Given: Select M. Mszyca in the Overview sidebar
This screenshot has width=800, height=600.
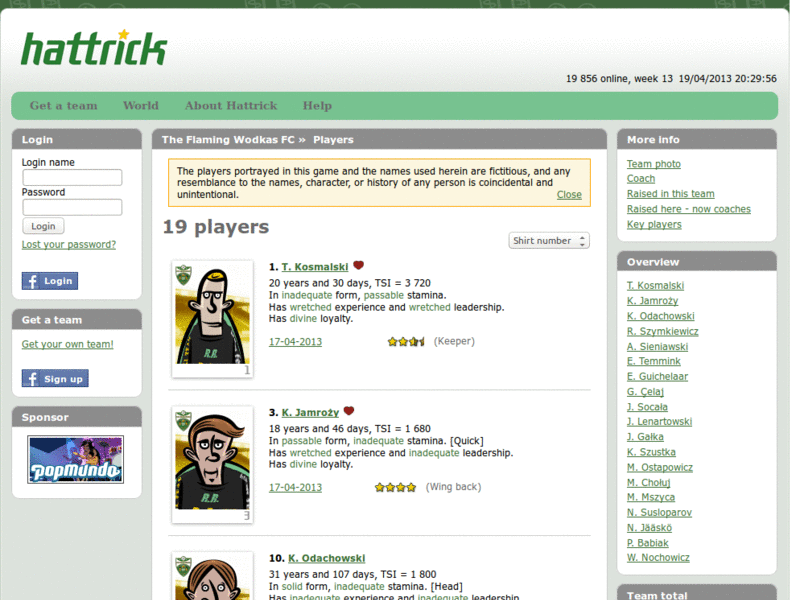Looking at the screenshot, I should [x=651, y=497].
